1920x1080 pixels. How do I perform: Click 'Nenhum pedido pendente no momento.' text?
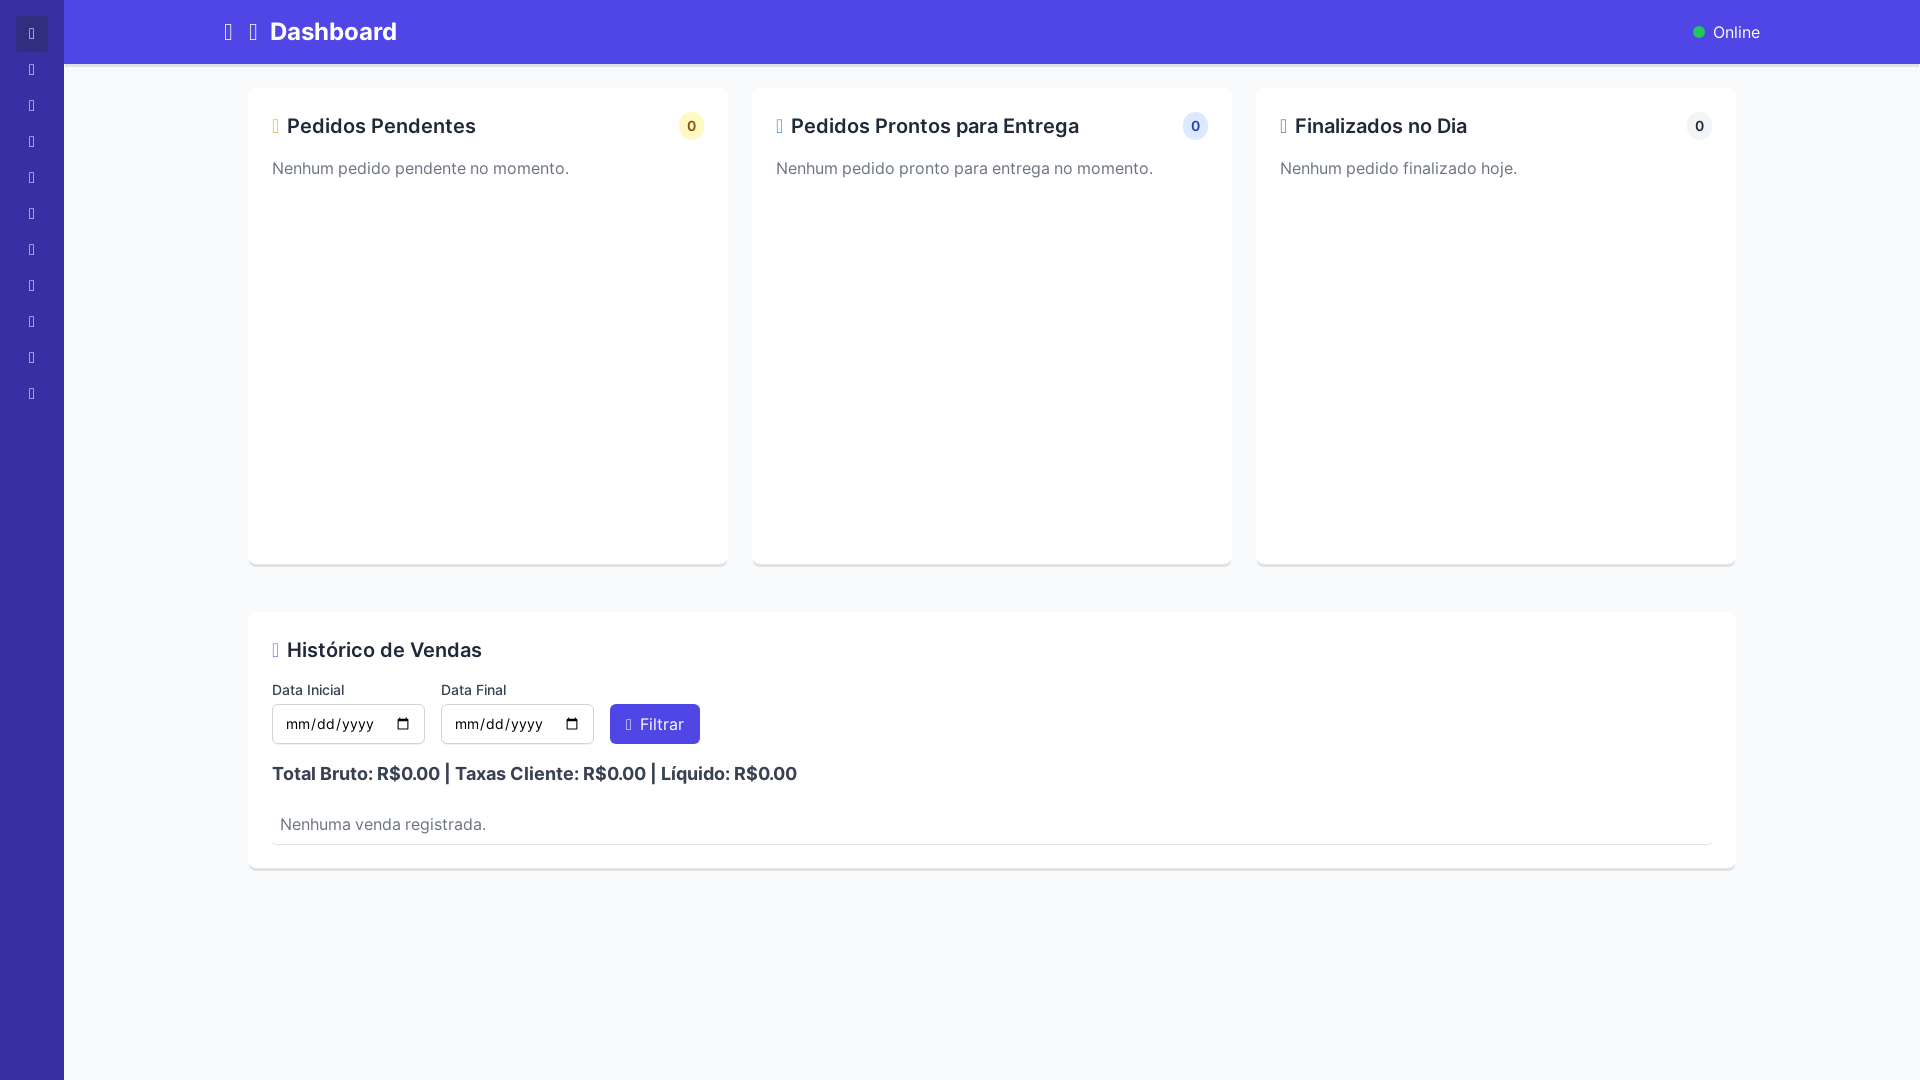(x=420, y=168)
